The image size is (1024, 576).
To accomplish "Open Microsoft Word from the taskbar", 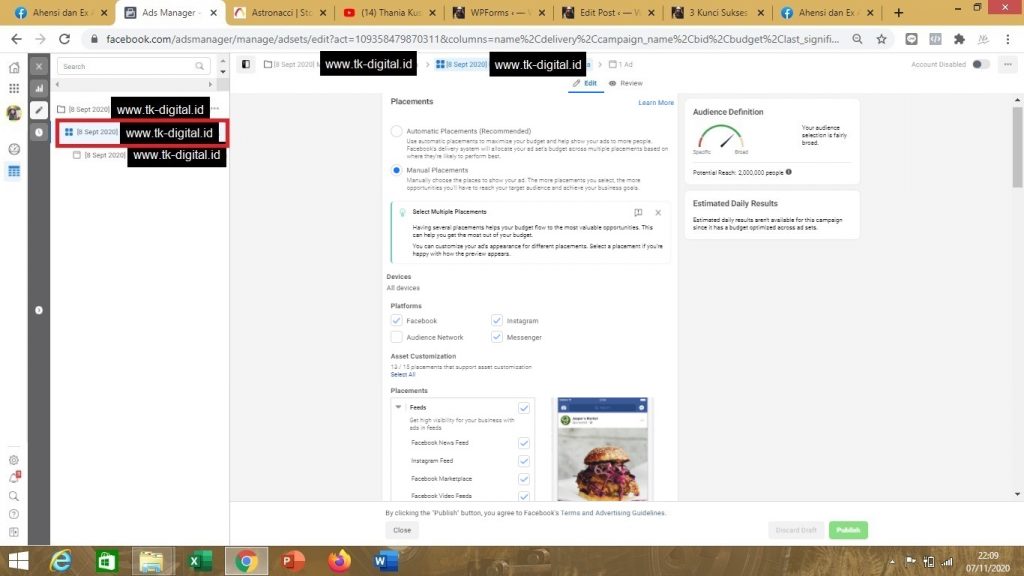I will point(387,561).
